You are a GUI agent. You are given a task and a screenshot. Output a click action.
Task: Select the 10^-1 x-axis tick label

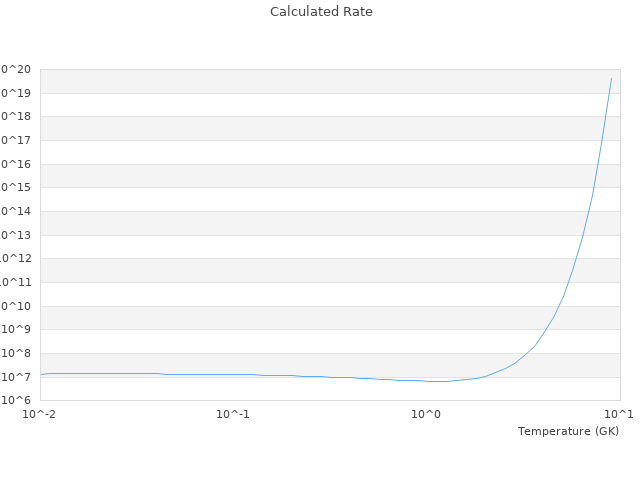click(x=233, y=414)
